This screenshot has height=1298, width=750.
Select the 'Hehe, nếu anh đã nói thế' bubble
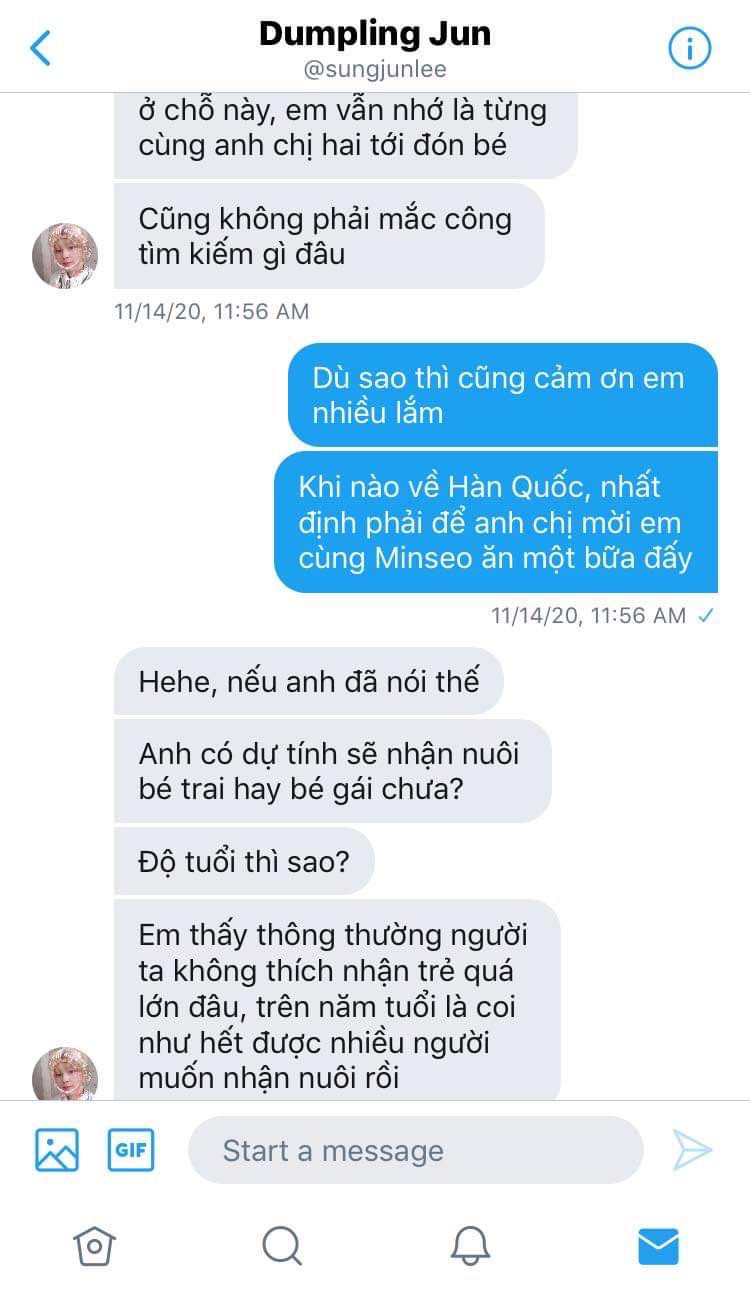tap(309, 681)
